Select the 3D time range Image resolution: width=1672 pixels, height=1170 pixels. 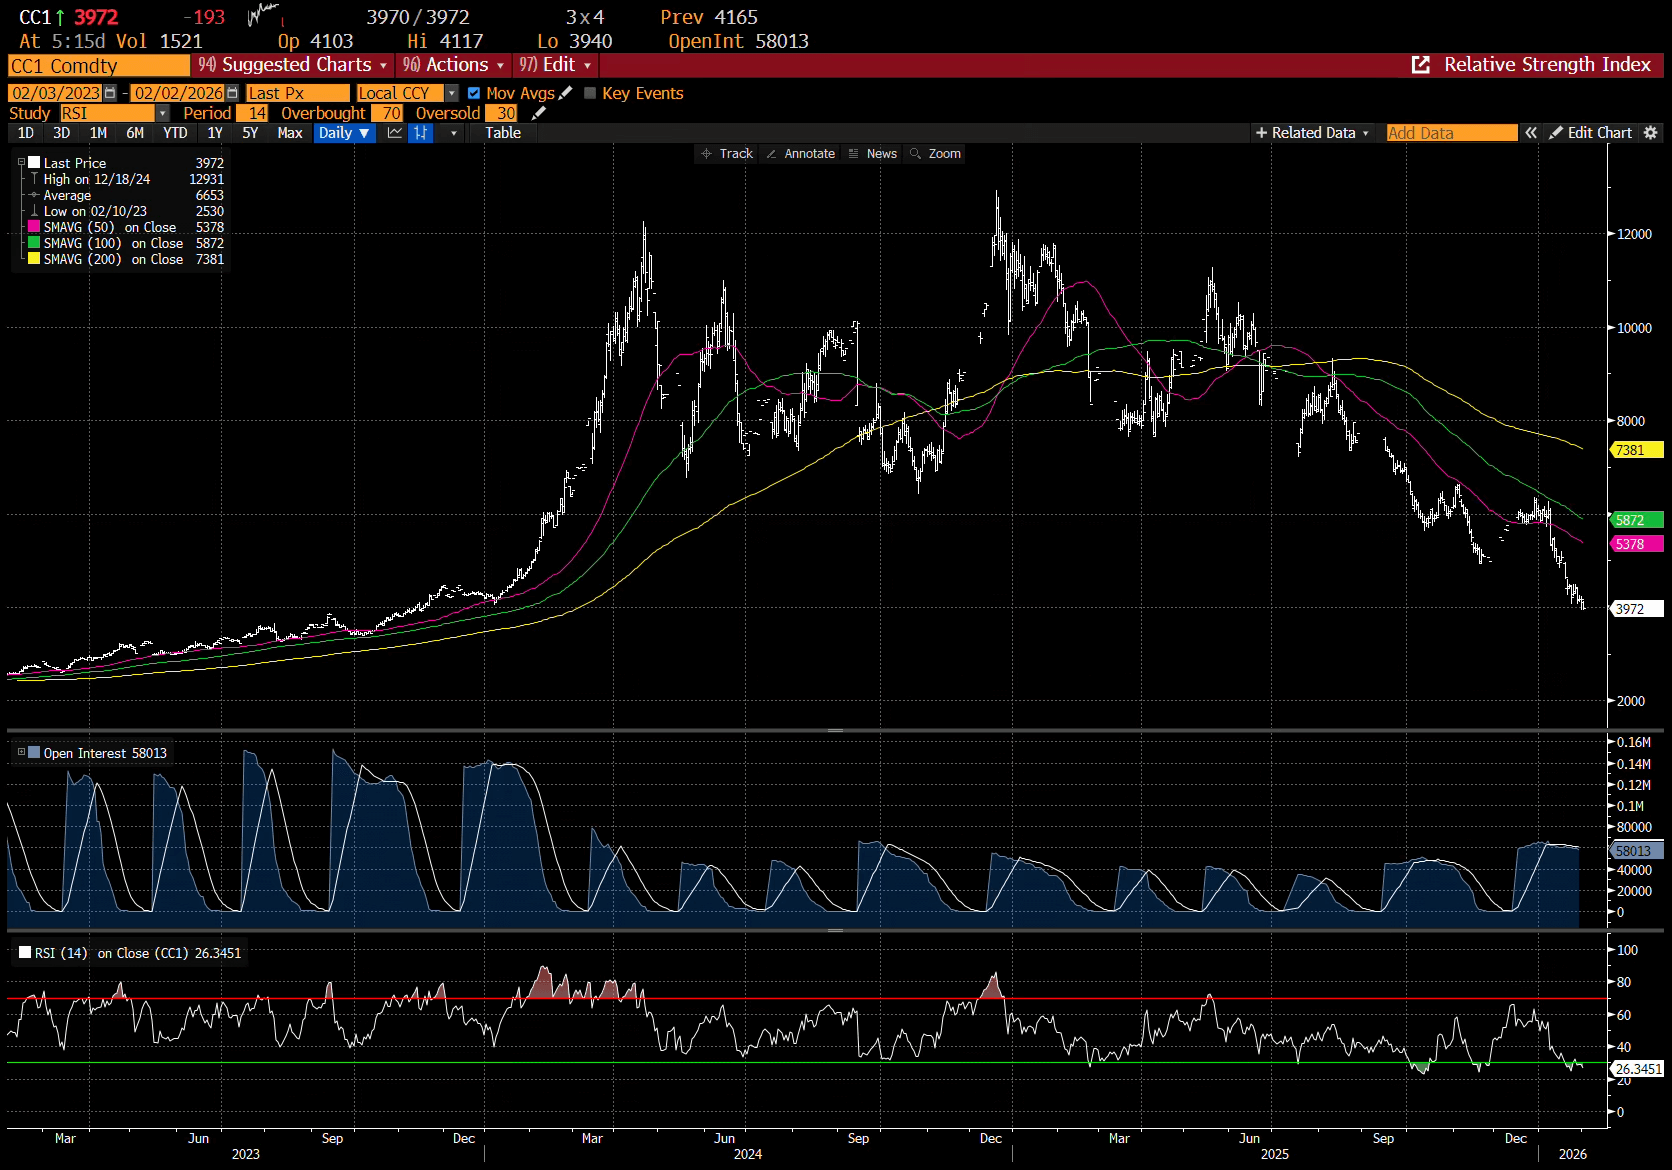[62, 133]
